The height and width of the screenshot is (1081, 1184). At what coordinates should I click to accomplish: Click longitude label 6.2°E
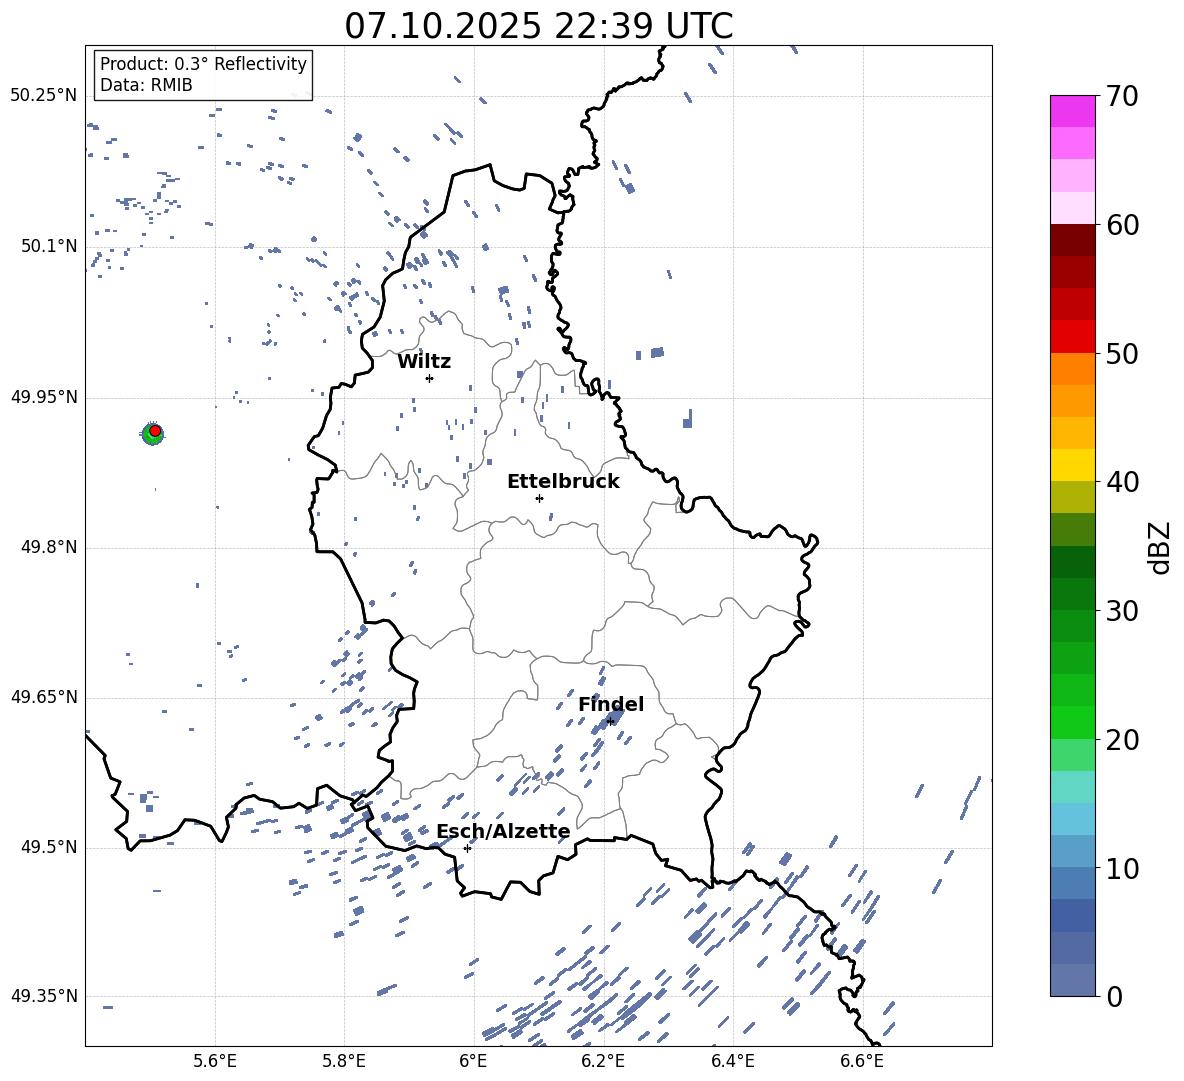603,1061
